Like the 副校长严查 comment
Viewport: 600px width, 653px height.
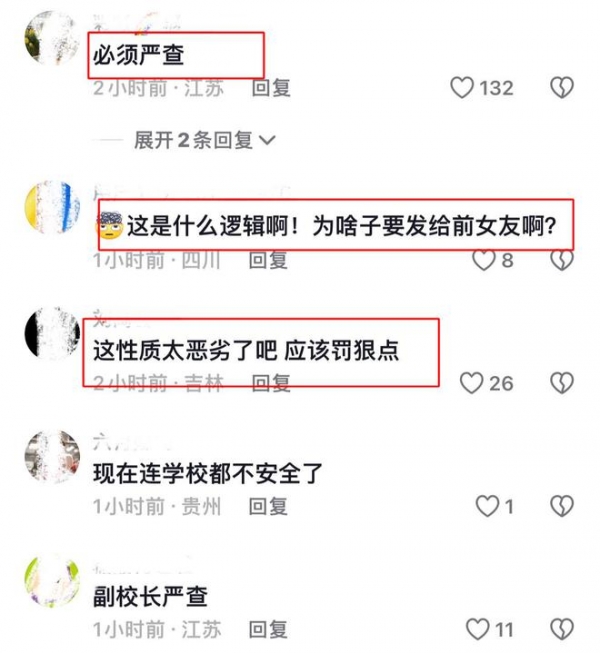[477, 629]
